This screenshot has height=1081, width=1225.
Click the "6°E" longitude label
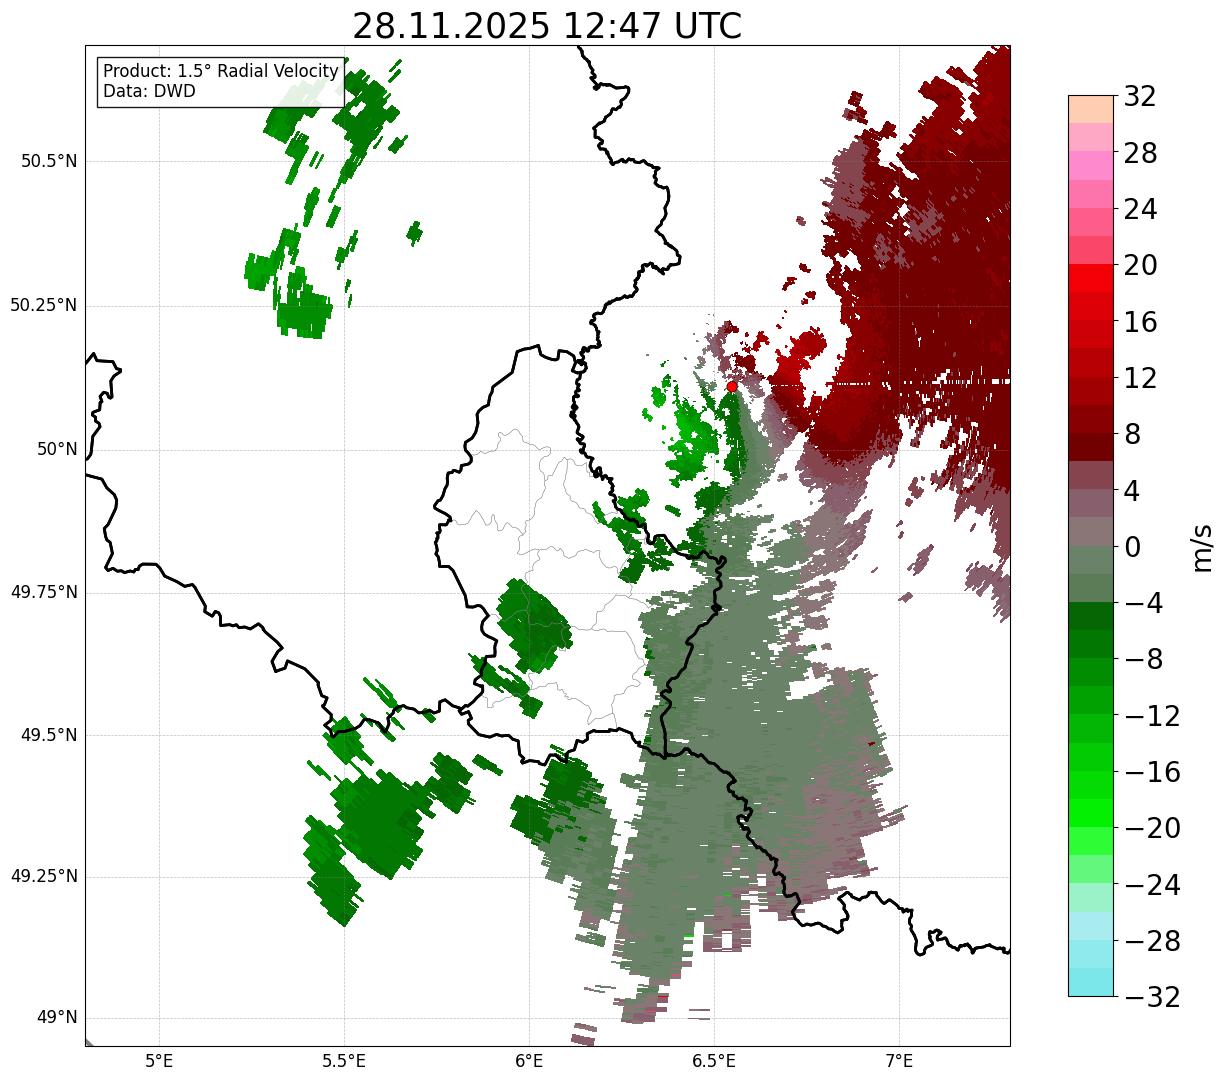[530, 1060]
